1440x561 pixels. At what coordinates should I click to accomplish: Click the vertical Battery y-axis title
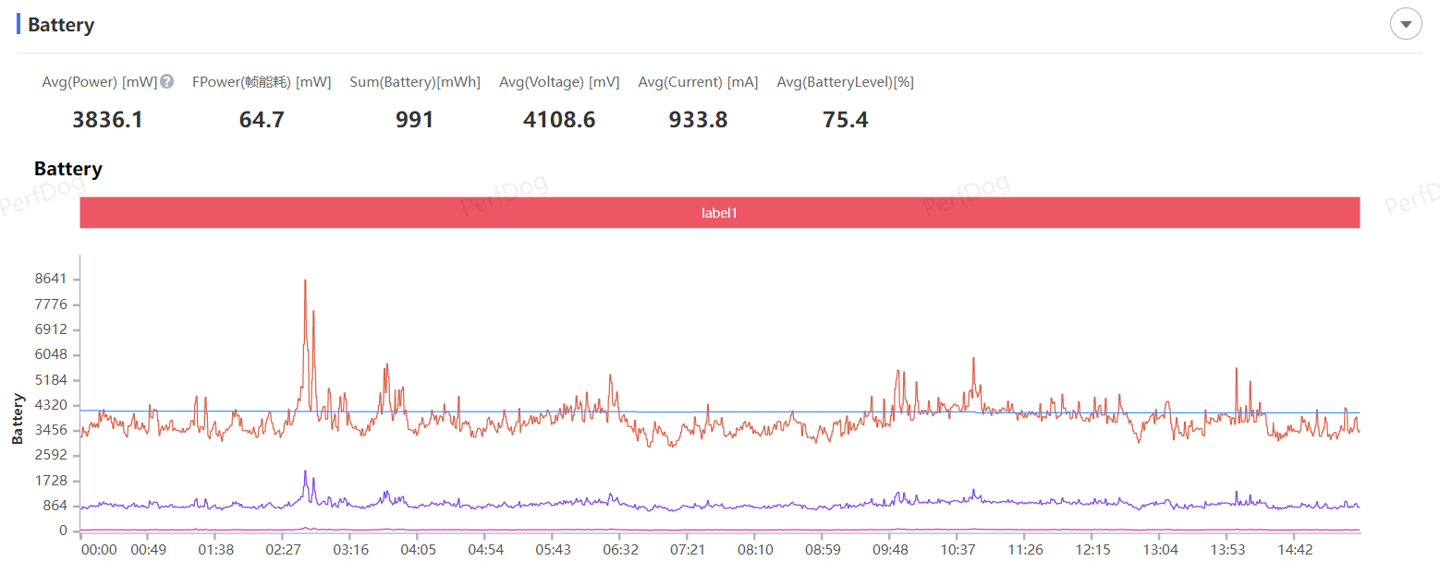click(x=17, y=419)
